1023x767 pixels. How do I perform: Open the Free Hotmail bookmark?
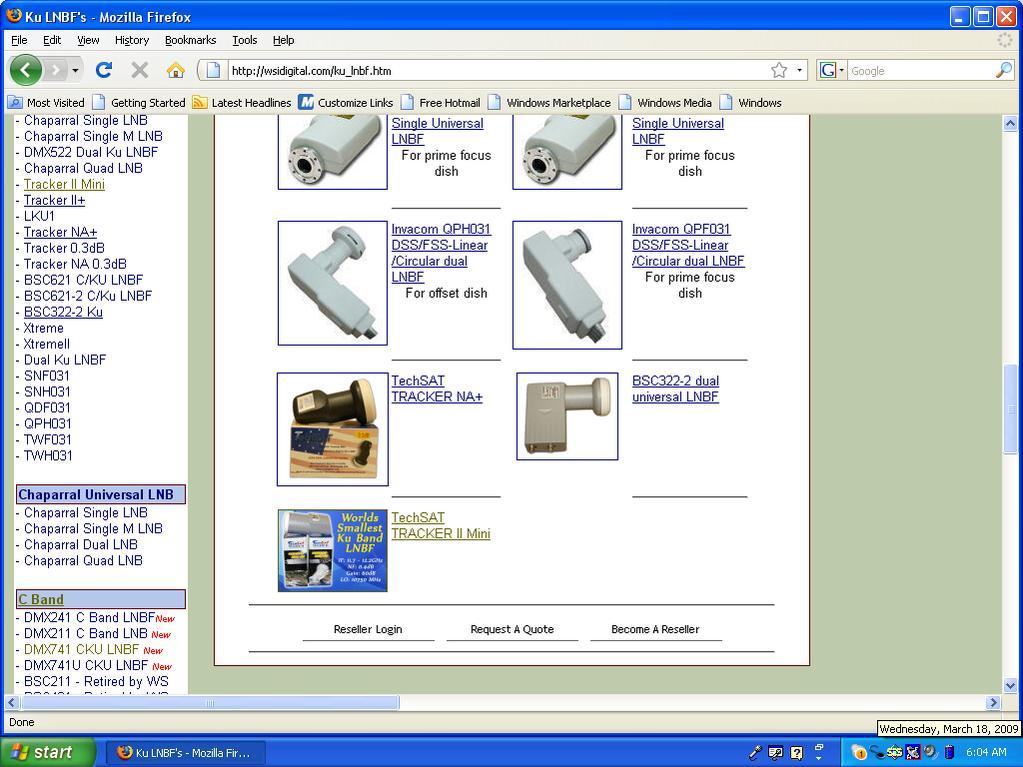pyautogui.click(x=441, y=102)
